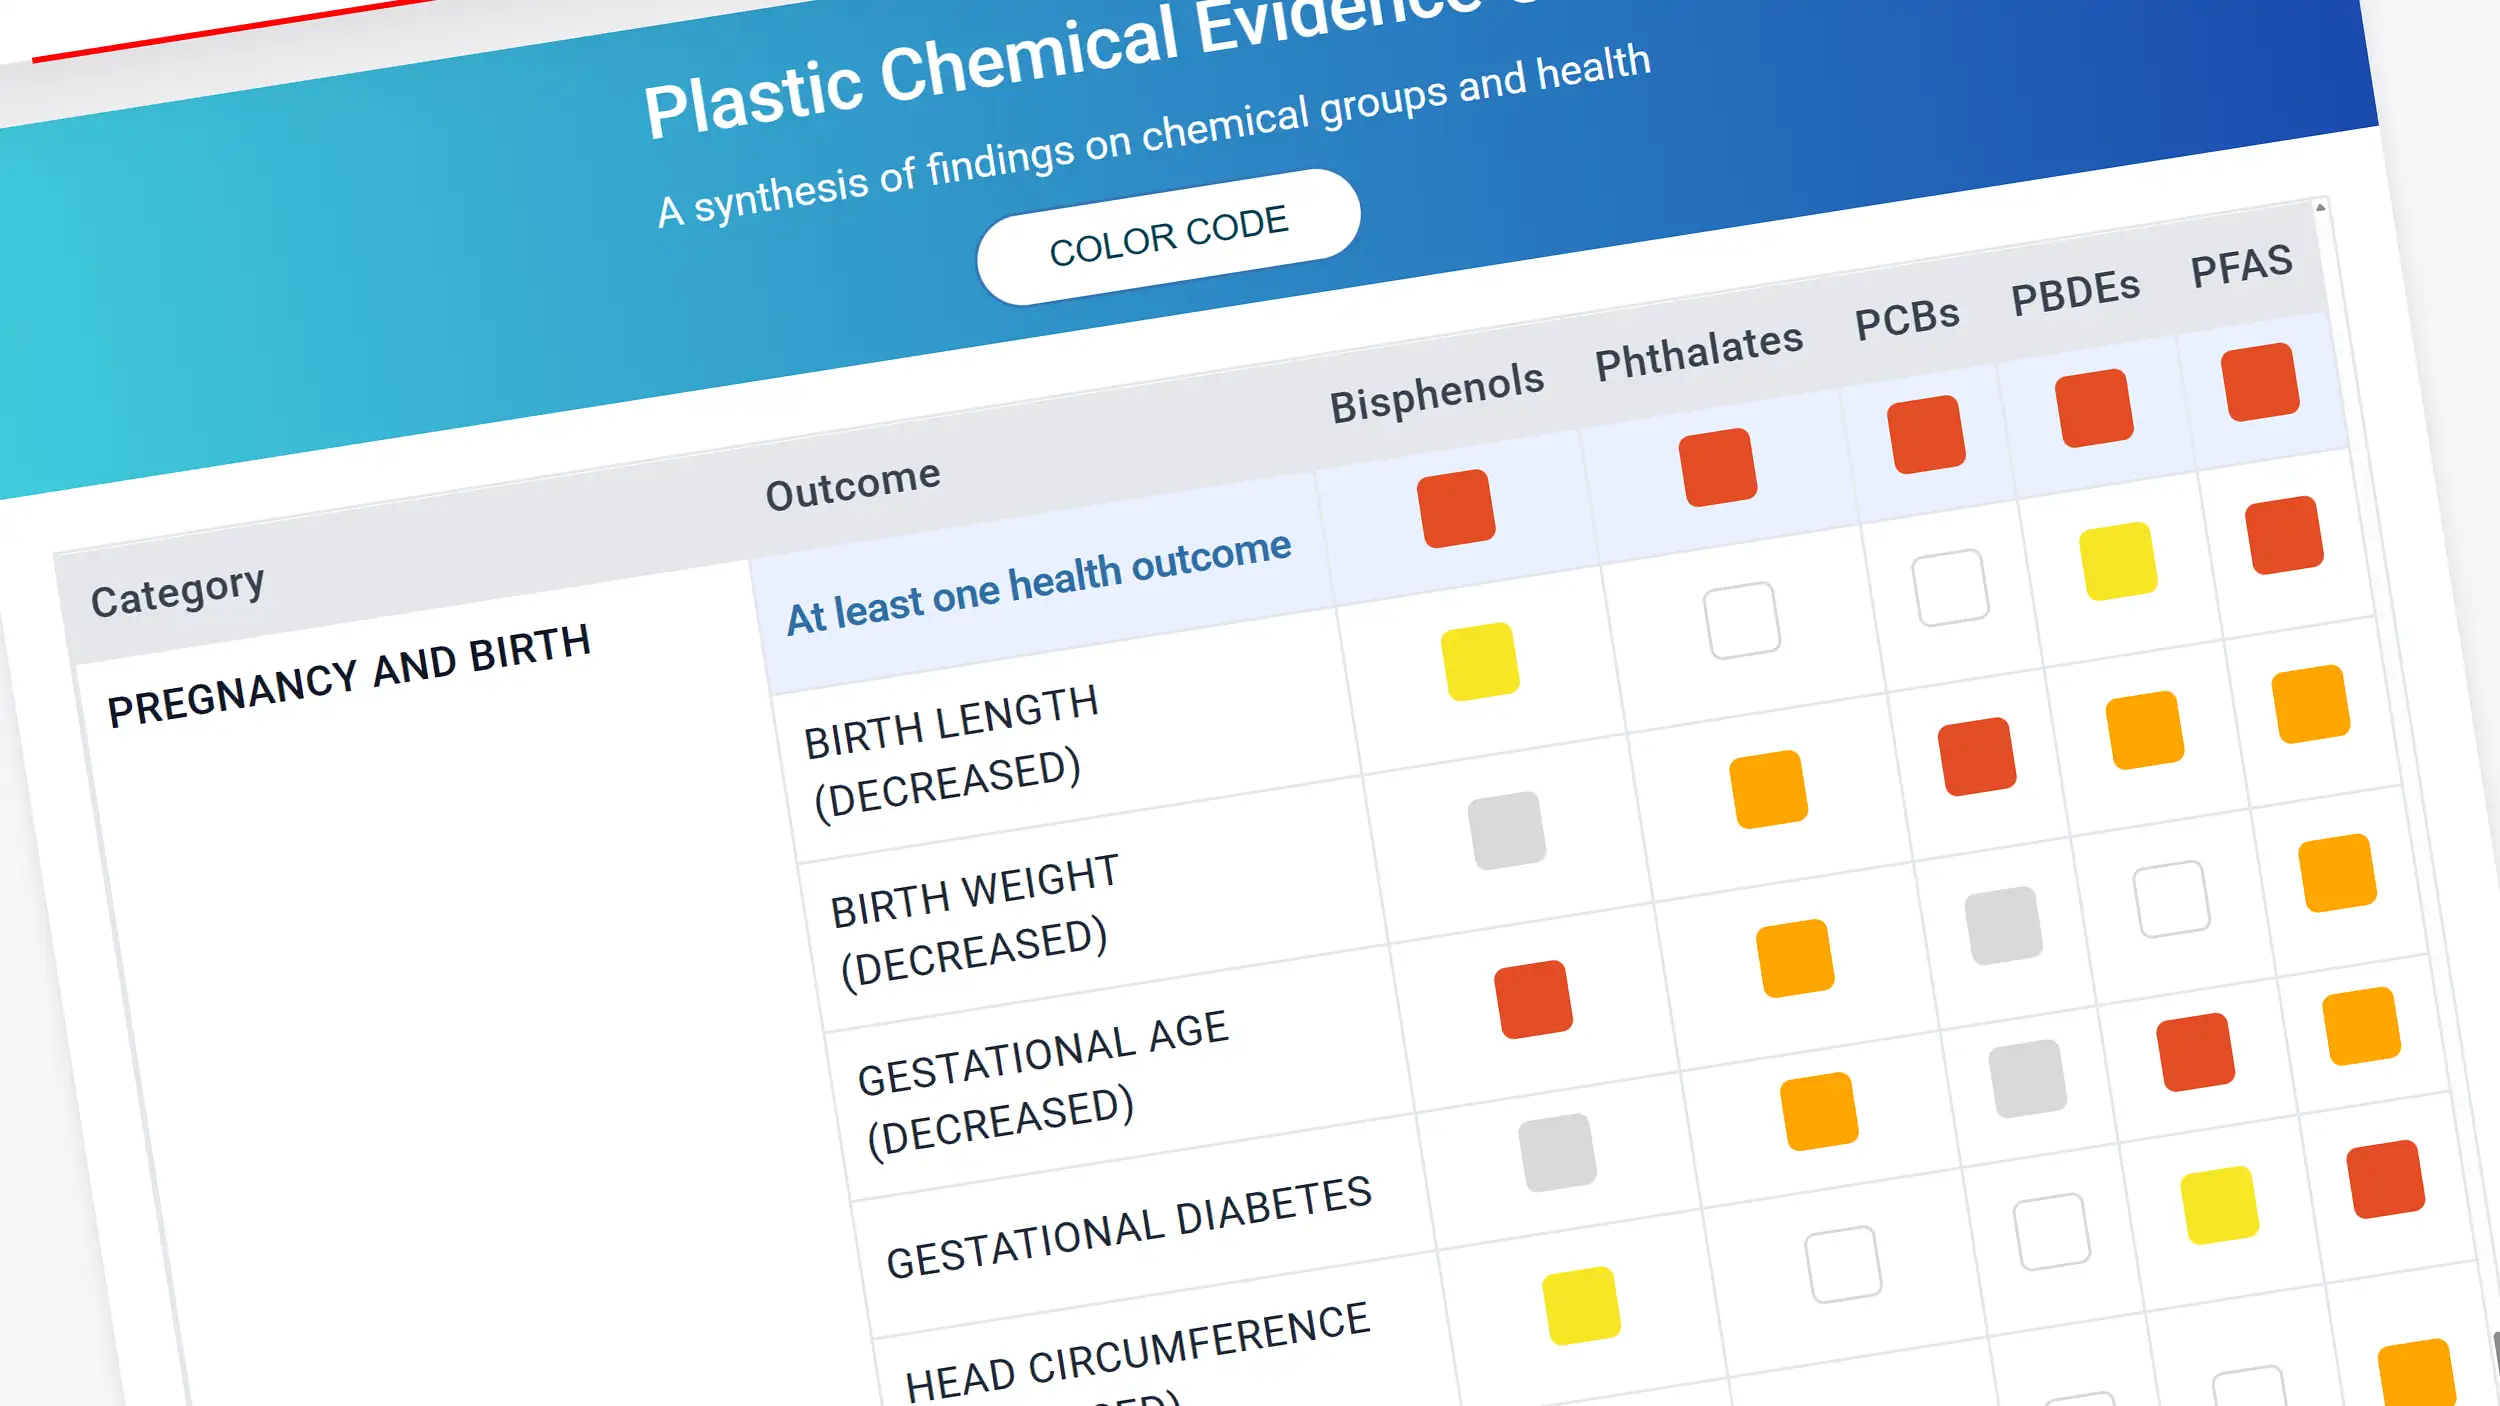Click yellow swatch for PBDEs birth length
The image size is (2500, 1406).
point(2117,560)
